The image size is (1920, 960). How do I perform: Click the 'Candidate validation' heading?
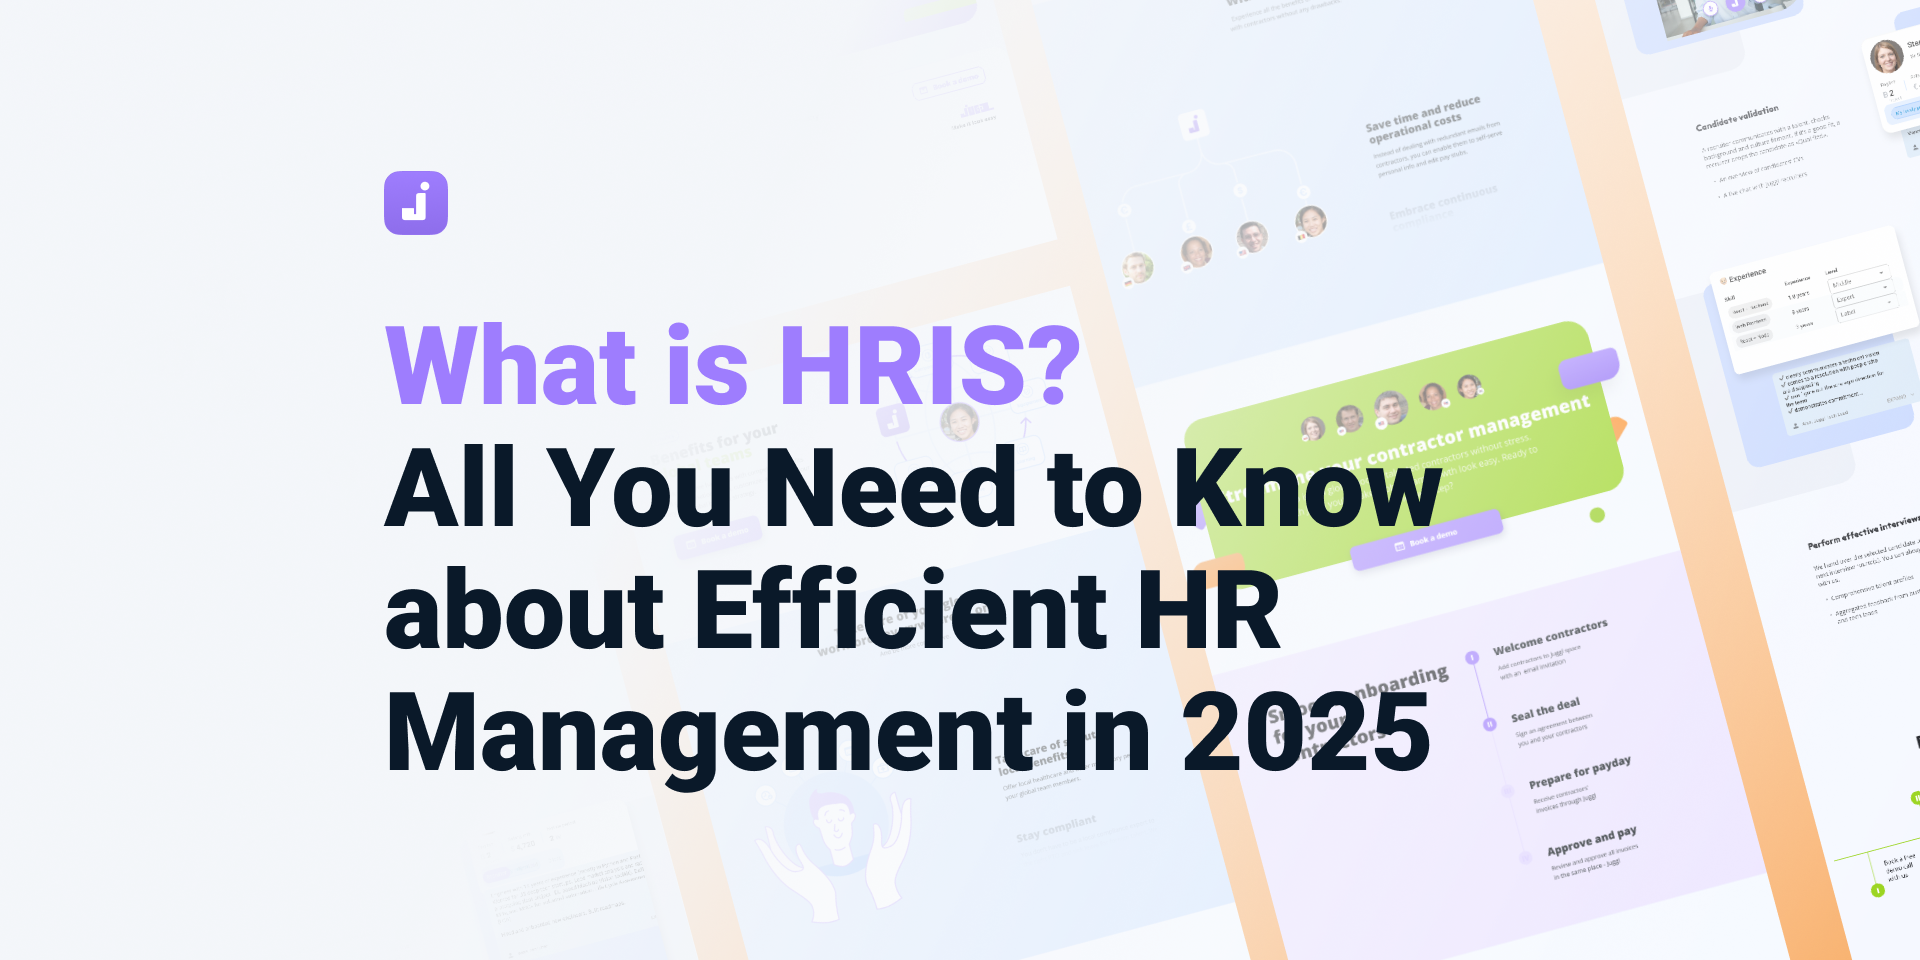tap(1737, 118)
